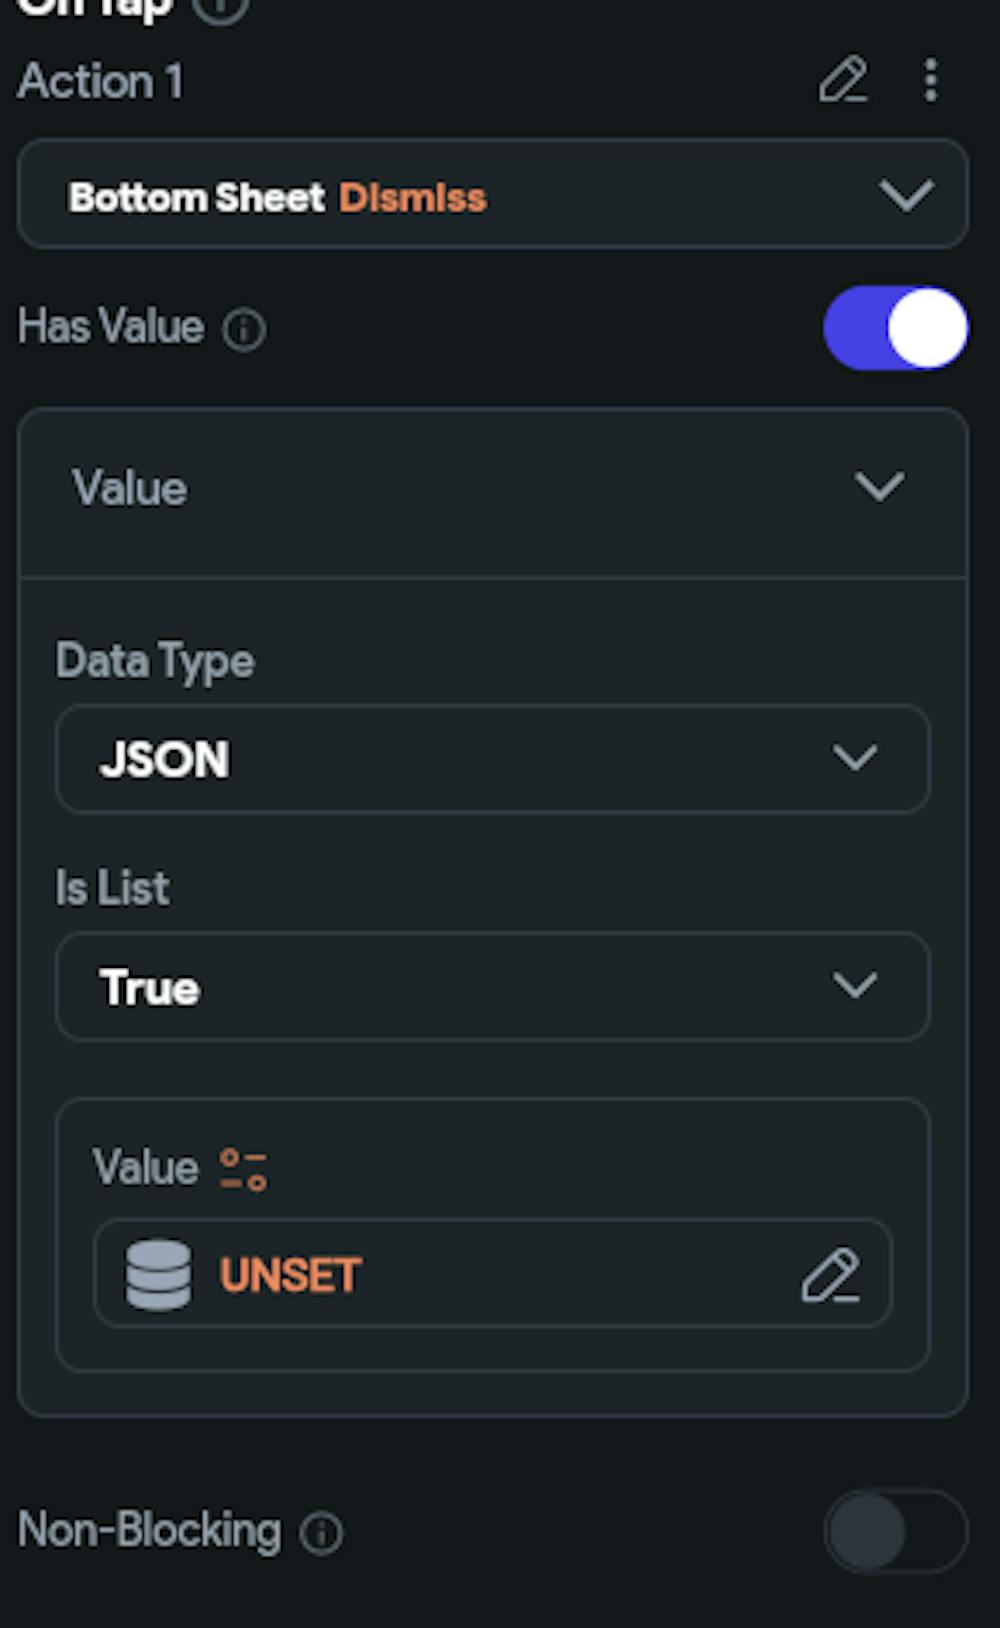
Task: Click the On Tap info icon at top
Action: [220, 10]
